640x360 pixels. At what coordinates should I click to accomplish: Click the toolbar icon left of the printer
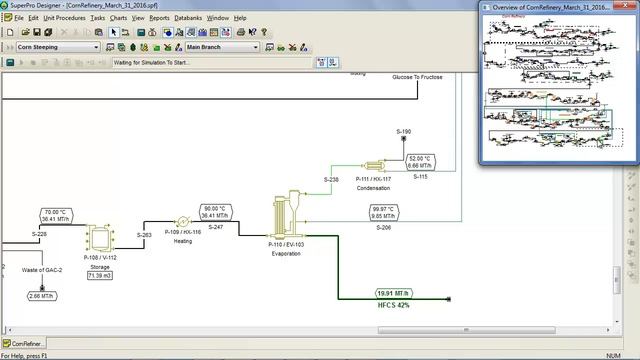pyautogui.click(x=225, y=32)
